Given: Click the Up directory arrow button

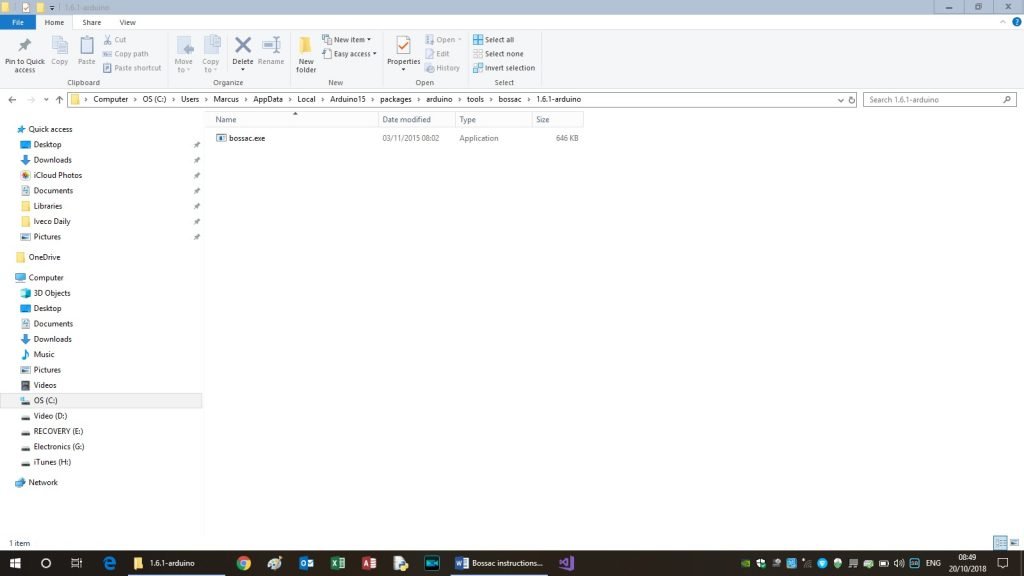Looking at the screenshot, I should (59, 100).
